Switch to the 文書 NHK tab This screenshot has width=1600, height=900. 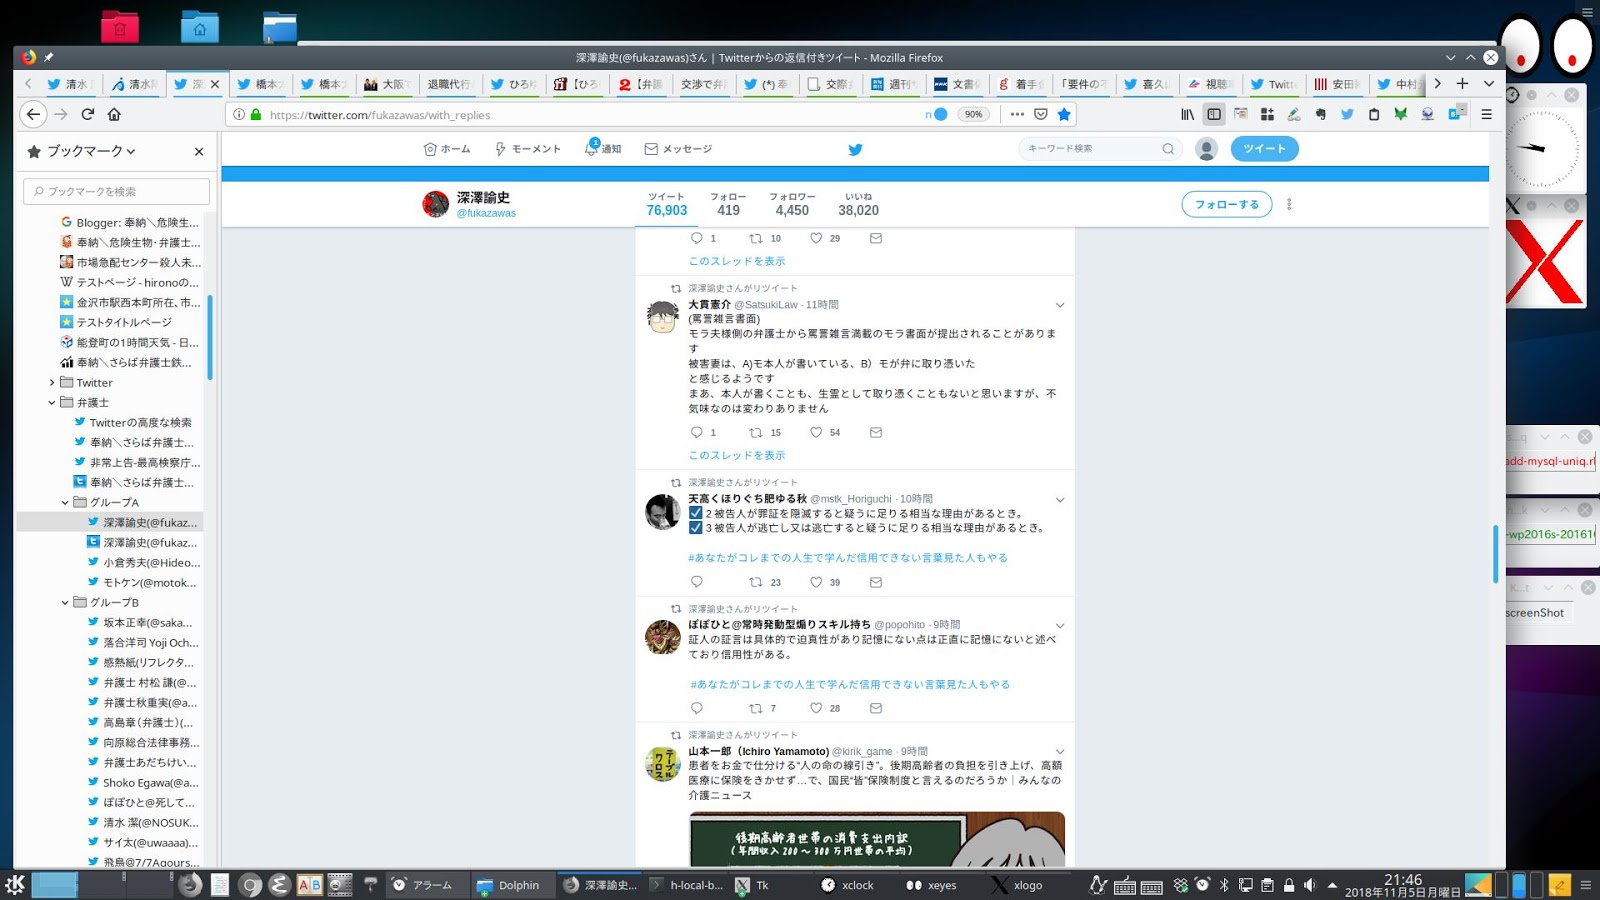[x=956, y=84]
